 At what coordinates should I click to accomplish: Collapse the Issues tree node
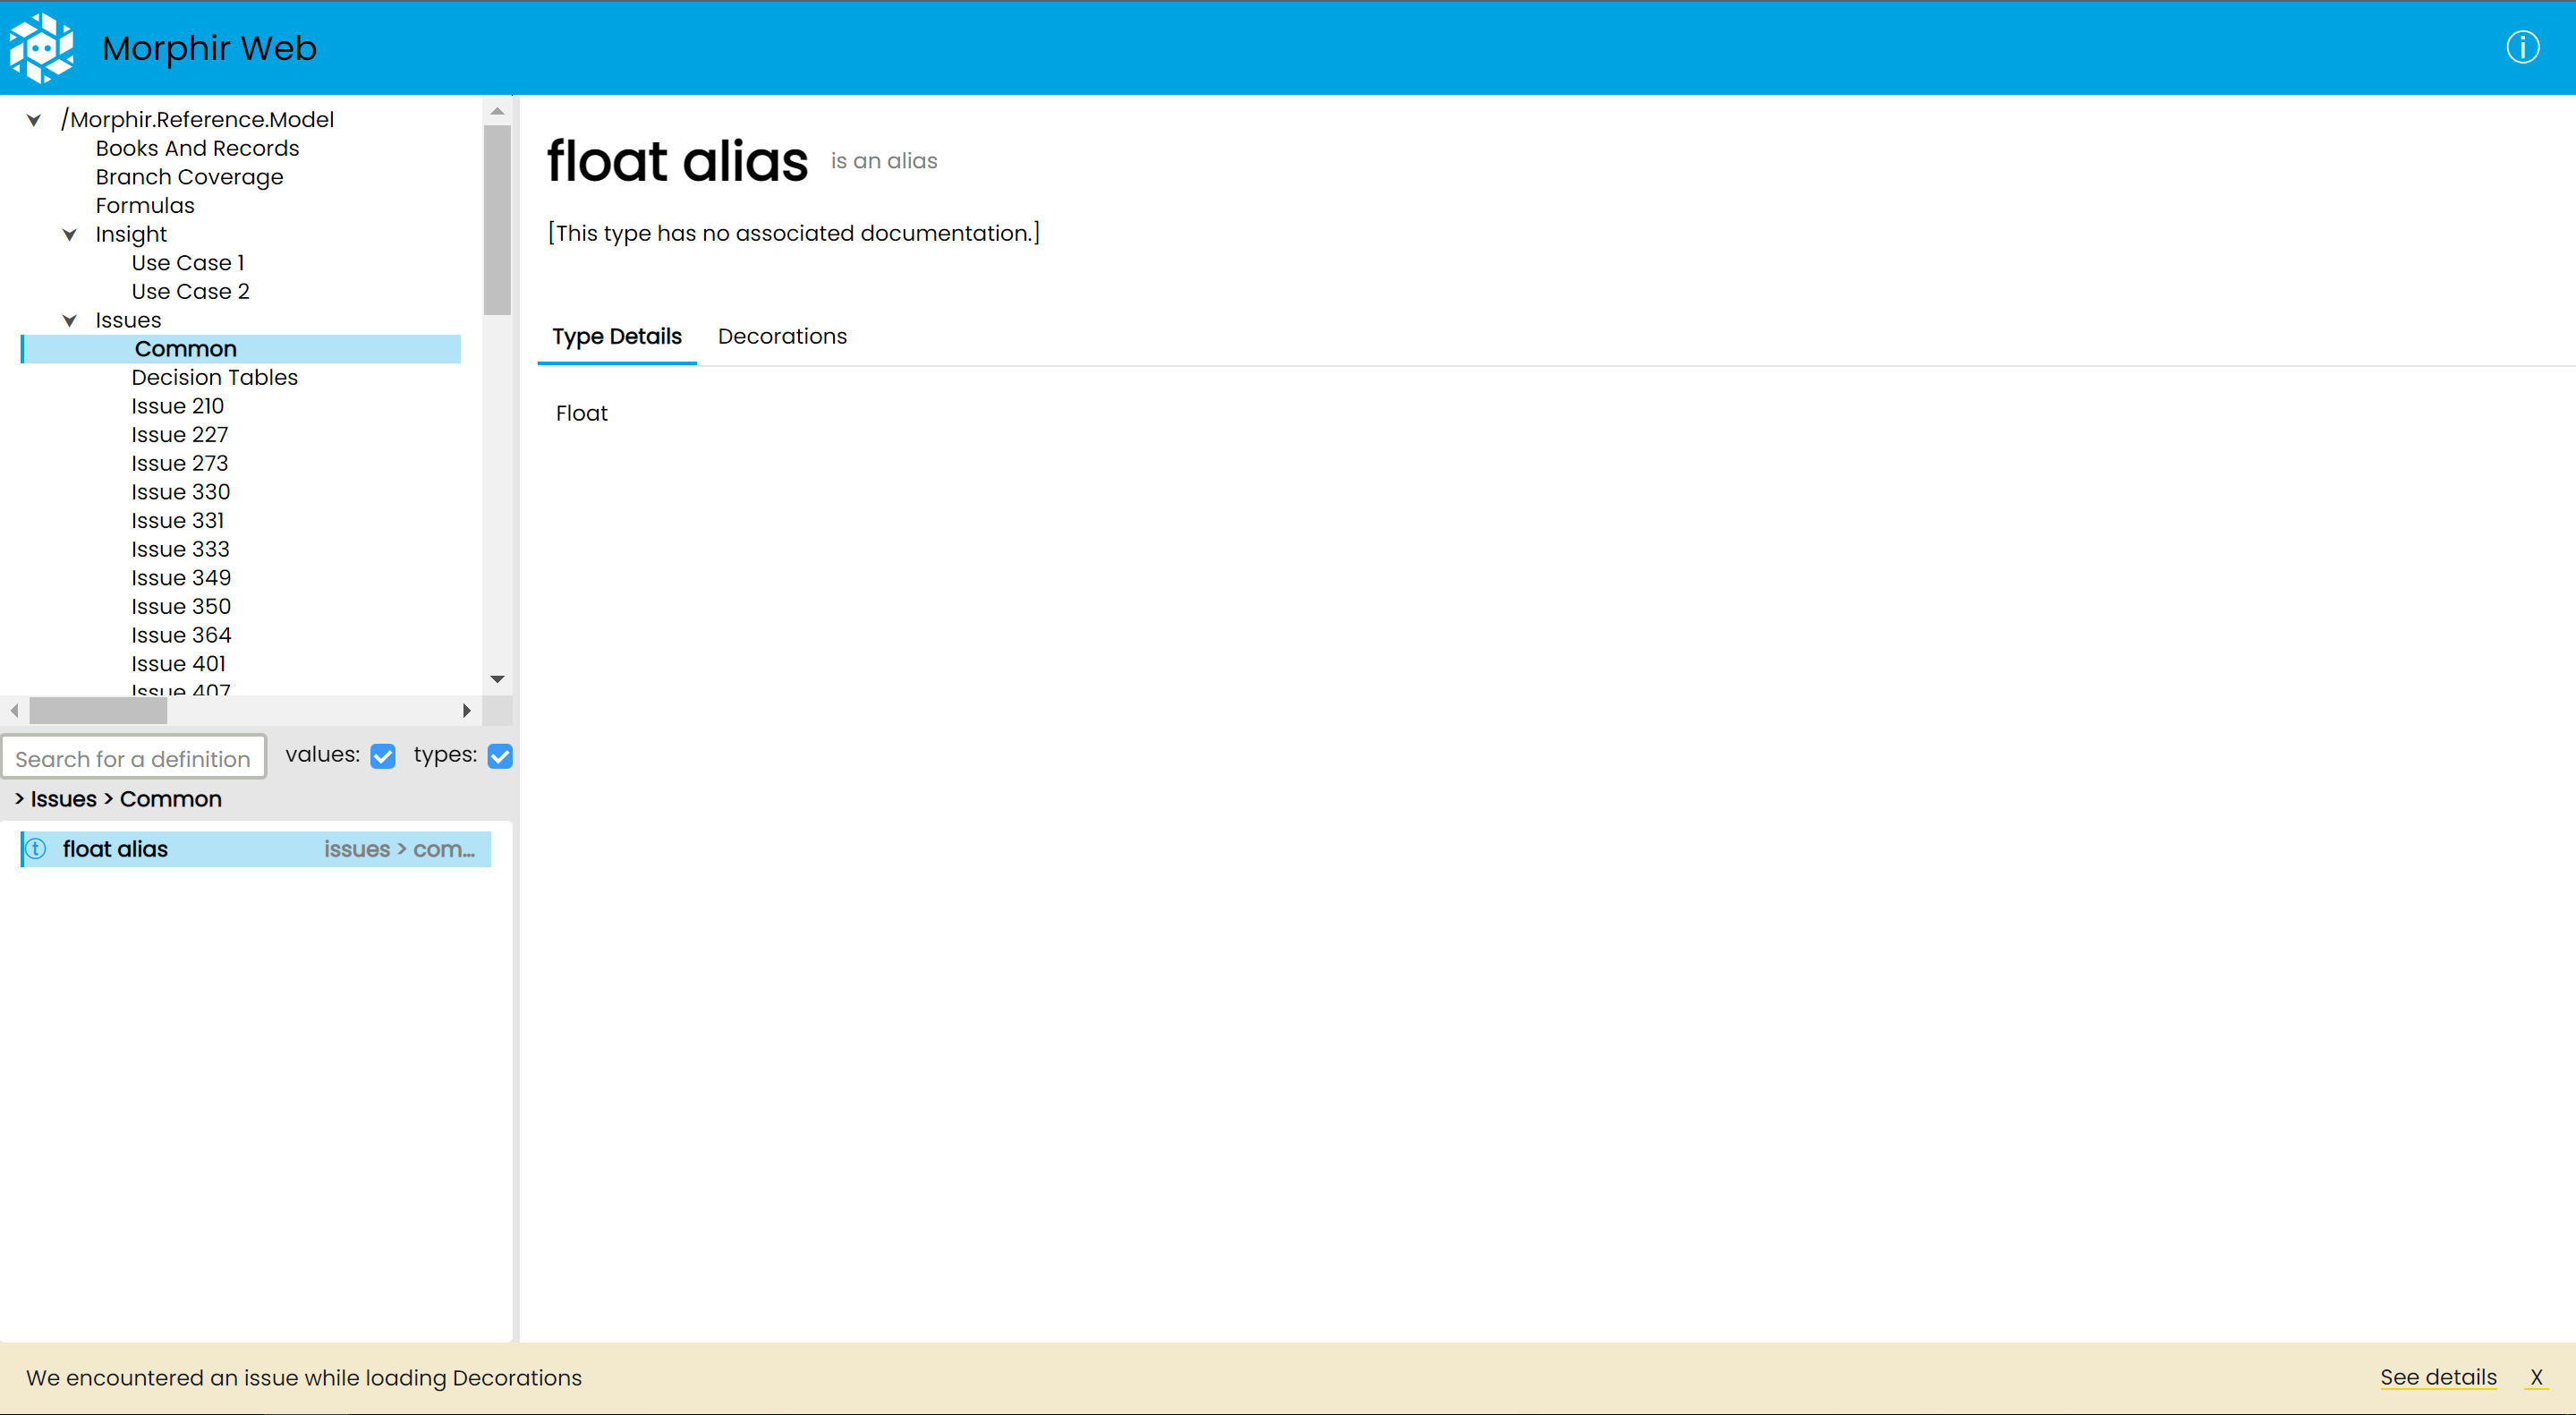70,321
